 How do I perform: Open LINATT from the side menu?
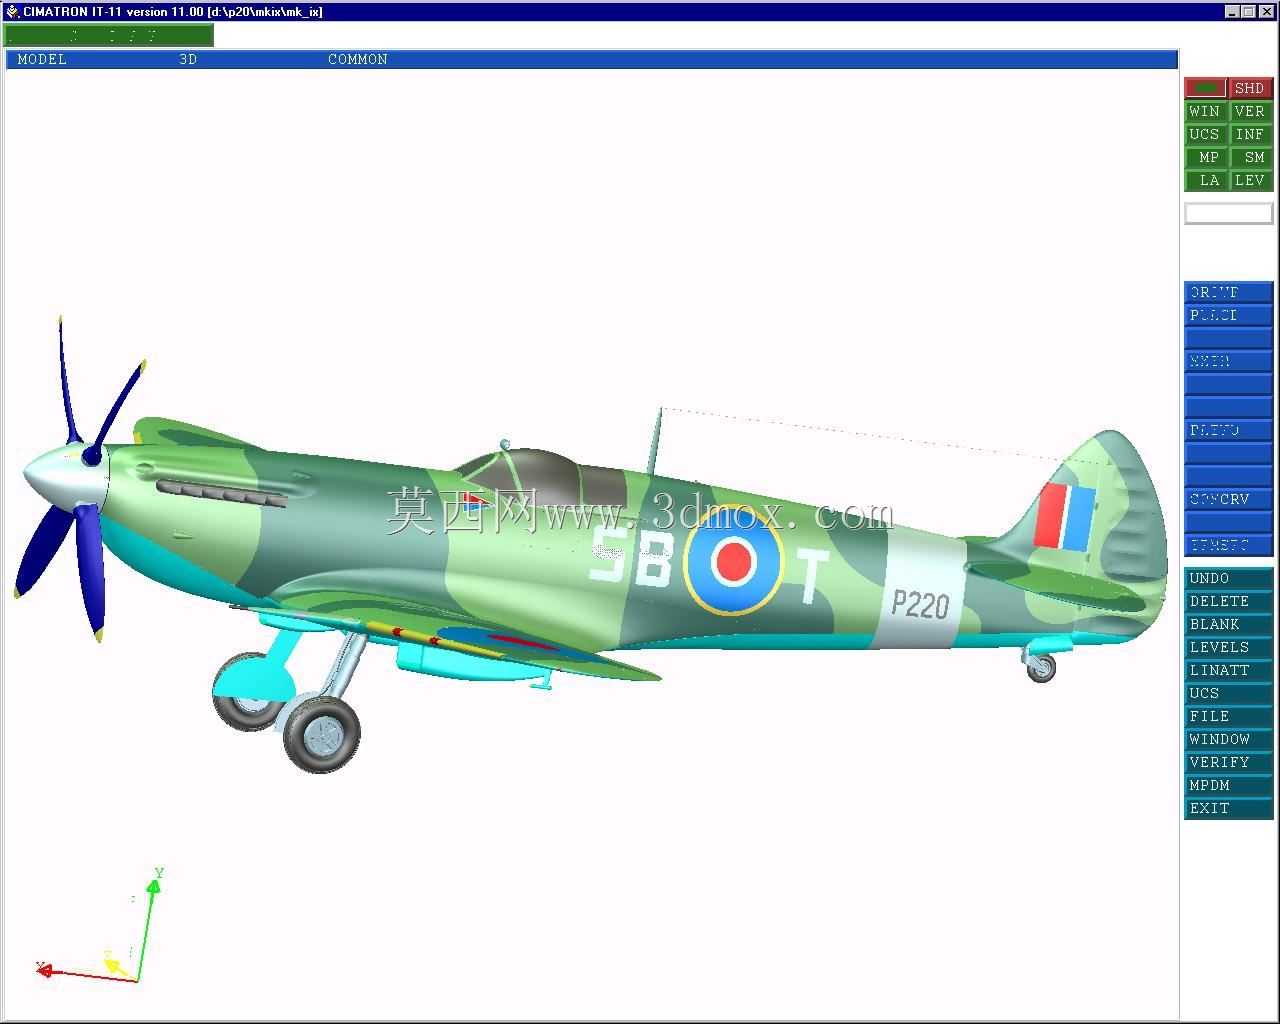coord(1229,670)
